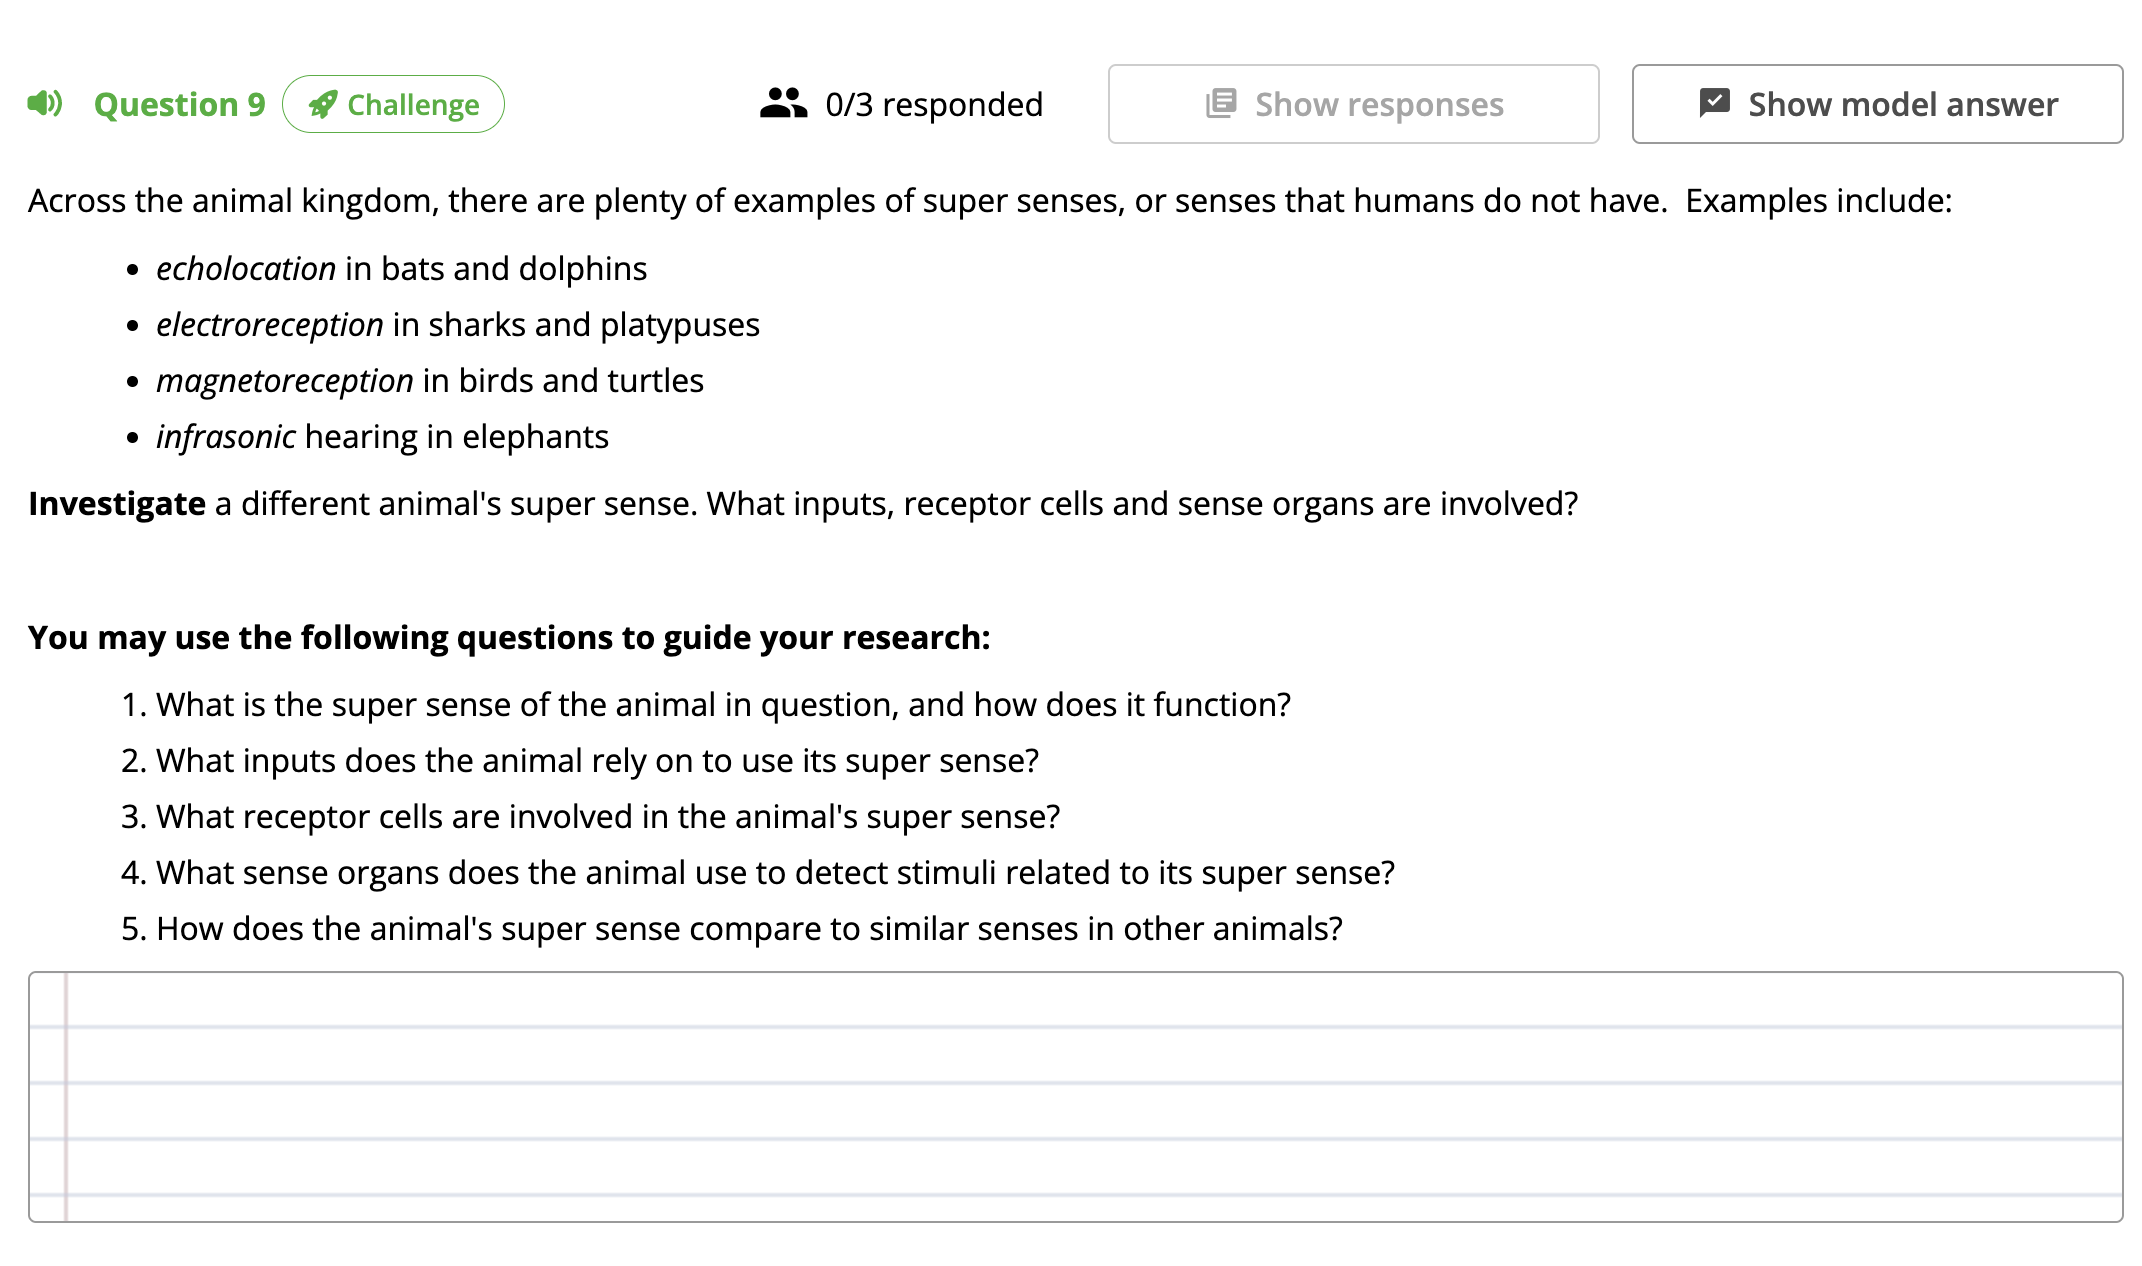The image size is (2142, 1266).
Task: Click the italic word electroreception
Action: (x=270, y=325)
